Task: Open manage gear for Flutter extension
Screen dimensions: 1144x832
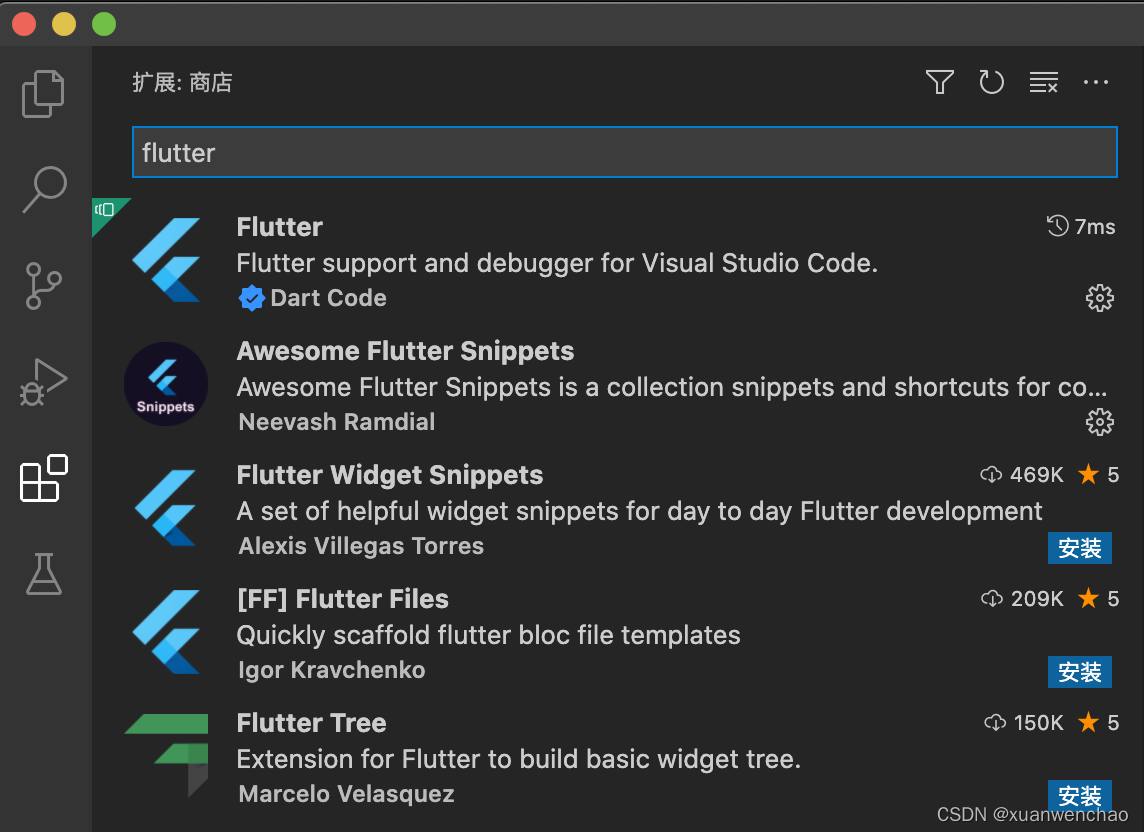Action: point(1099,298)
